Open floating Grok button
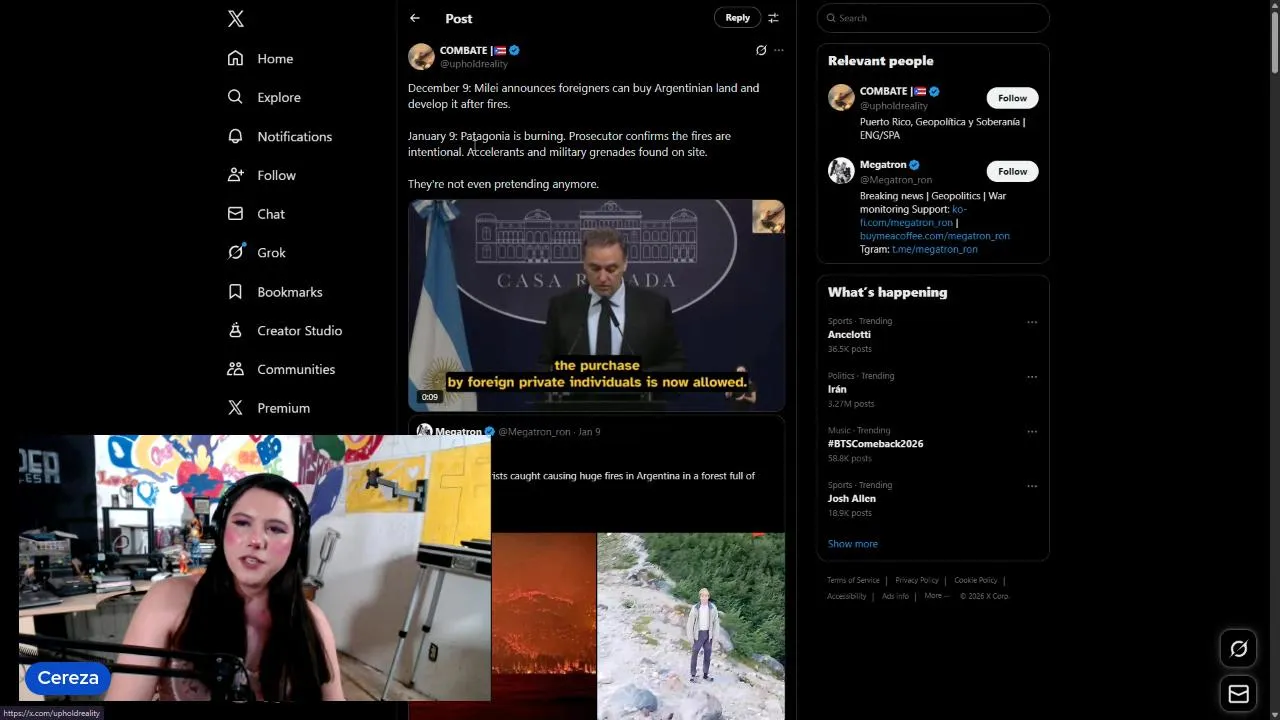Viewport: 1280px width, 720px height. pos(1238,649)
